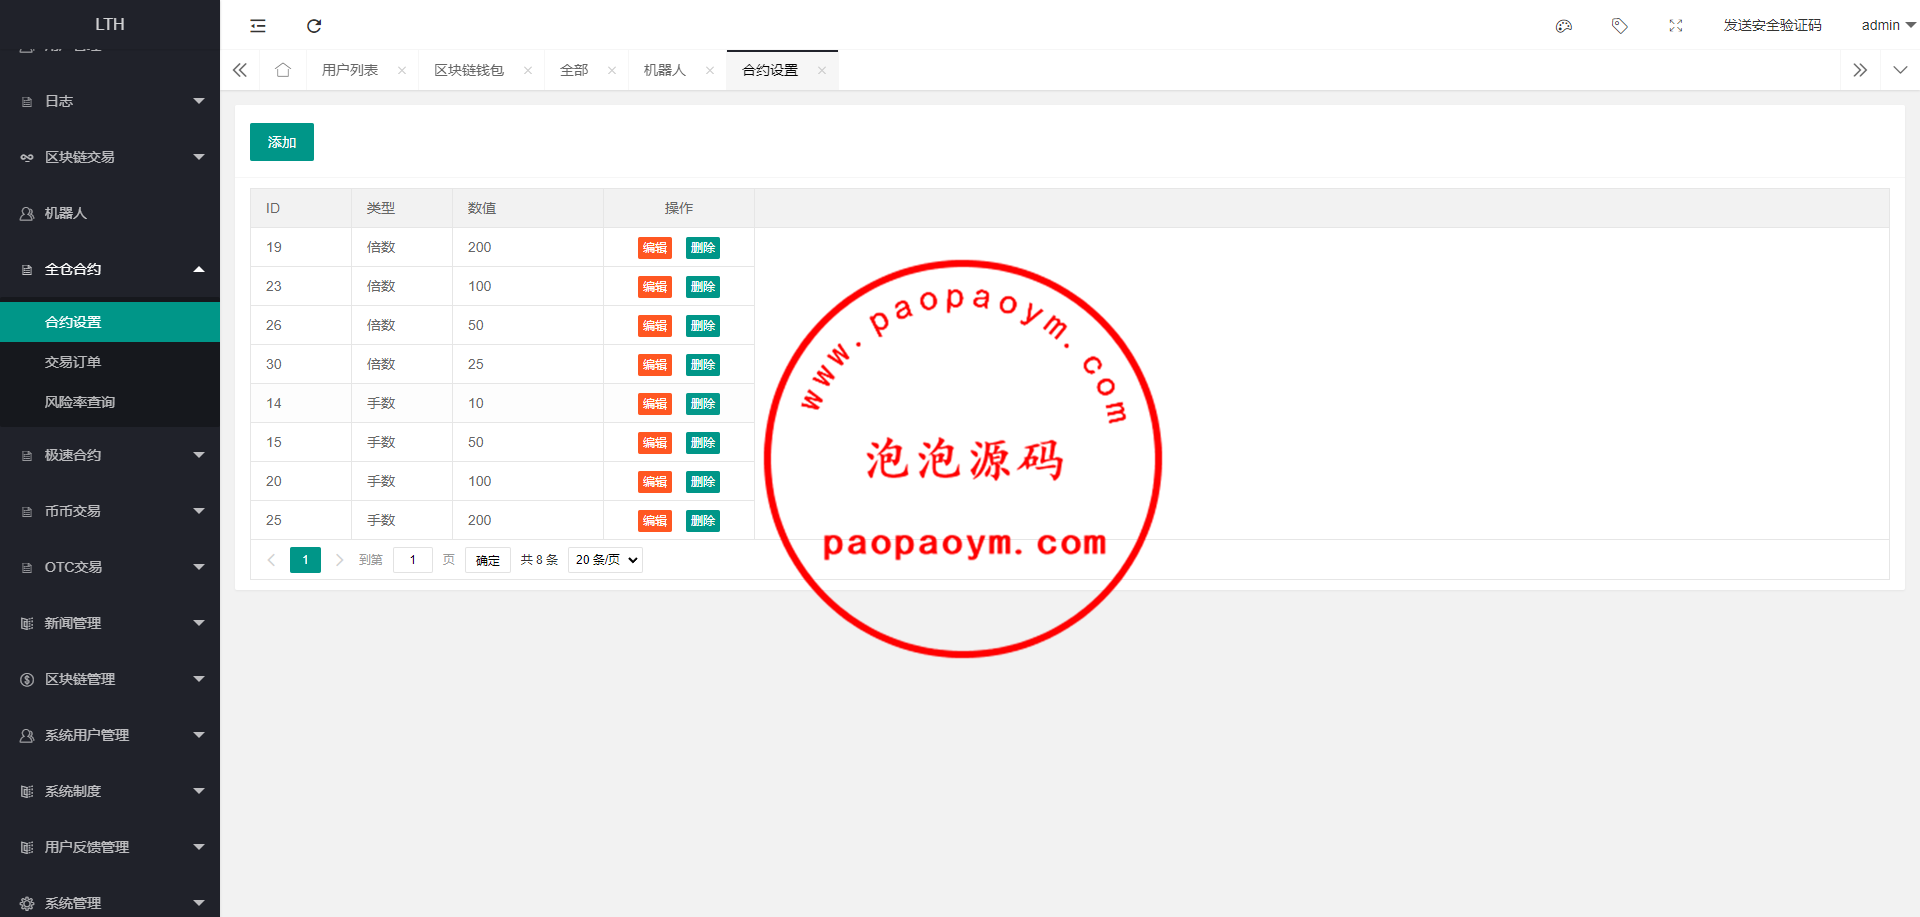Viewport: 1920px width, 917px height.
Task: Open 交易订单 in sidebar submenu
Action: 110,362
